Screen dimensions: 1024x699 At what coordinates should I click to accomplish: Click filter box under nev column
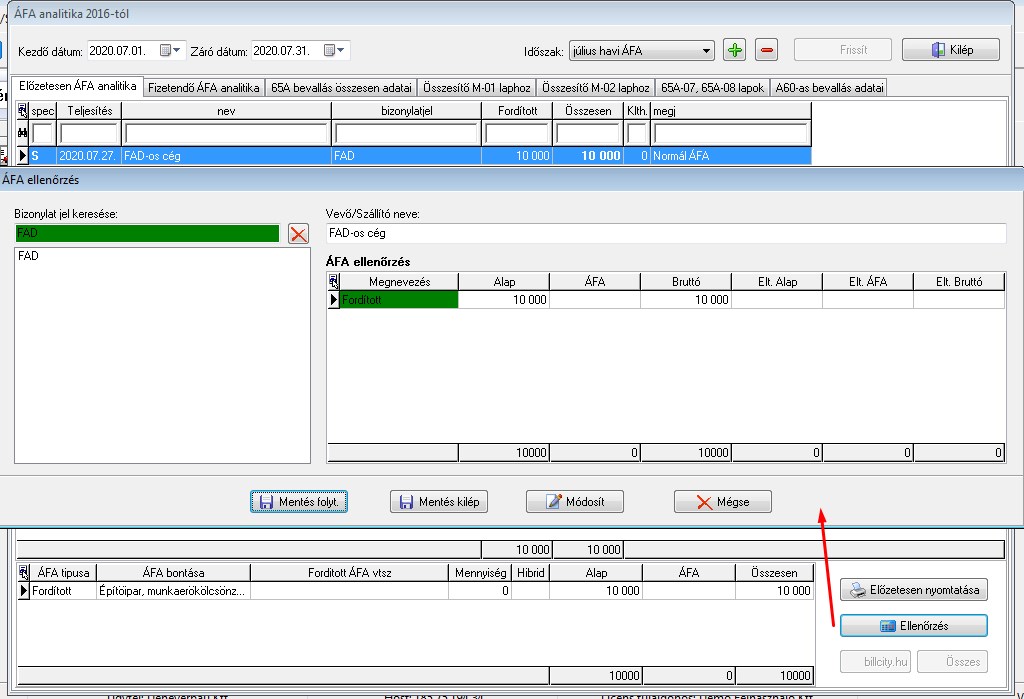pos(226,133)
